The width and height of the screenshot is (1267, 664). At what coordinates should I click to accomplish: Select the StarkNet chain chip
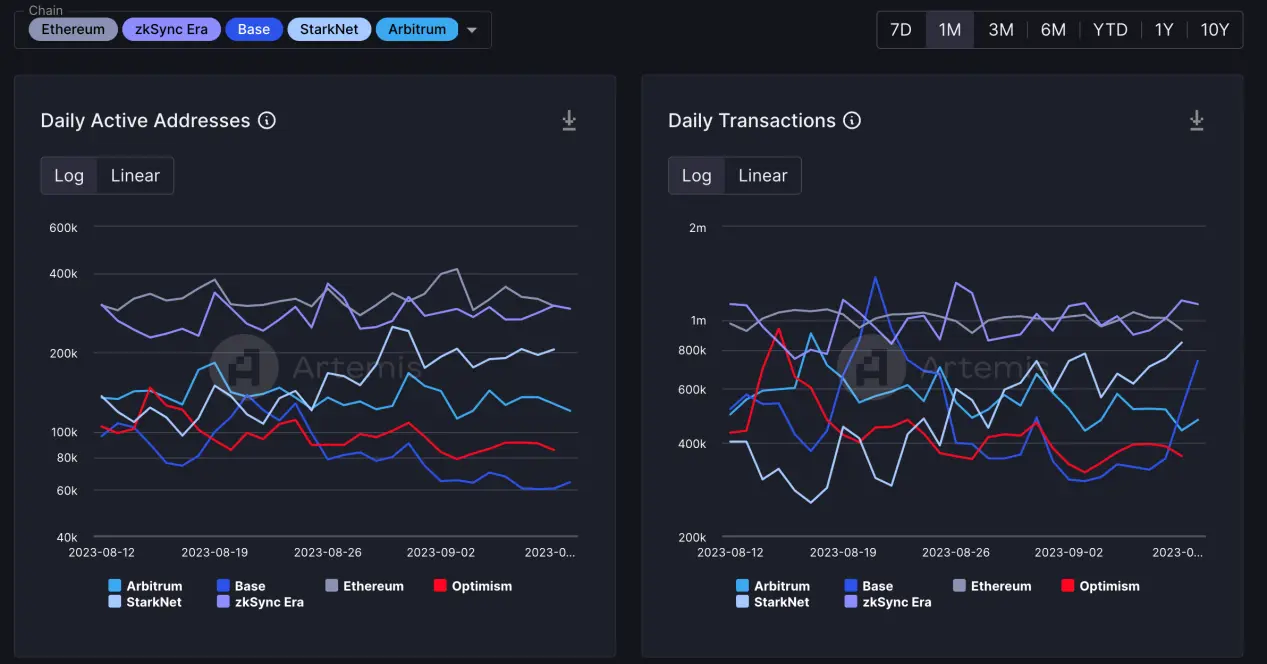click(x=329, y=29)
